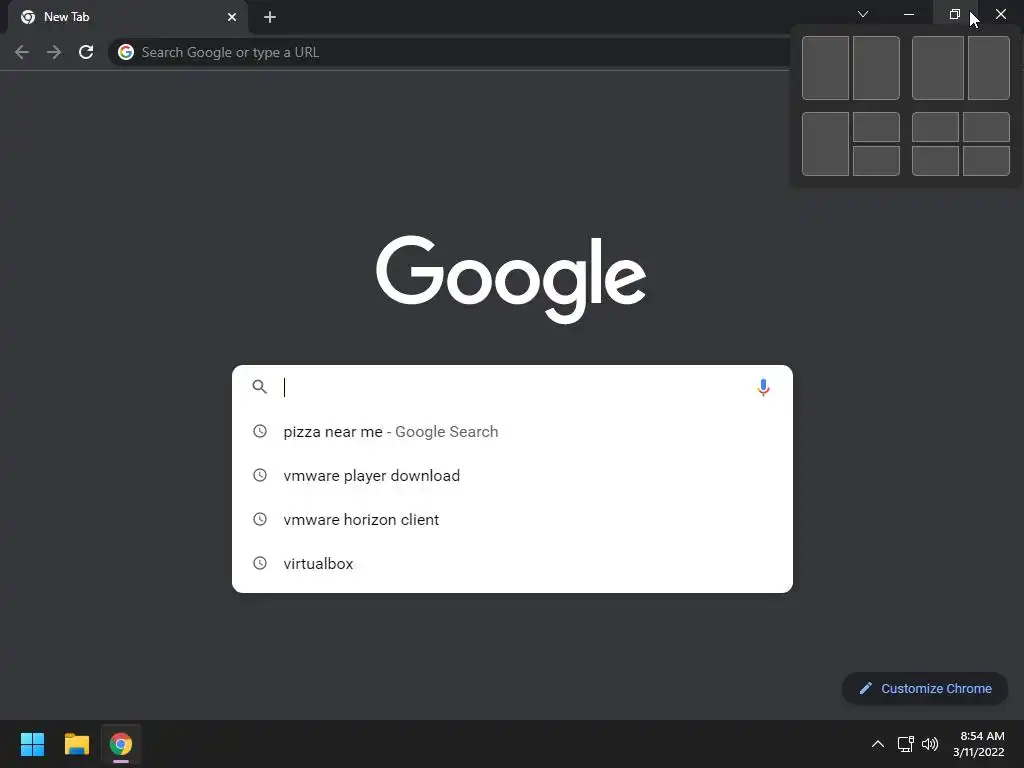Snap window to narrow right zone of uneven layout
Viewport: 1024px width, 768px height.
tap(989, 68)
